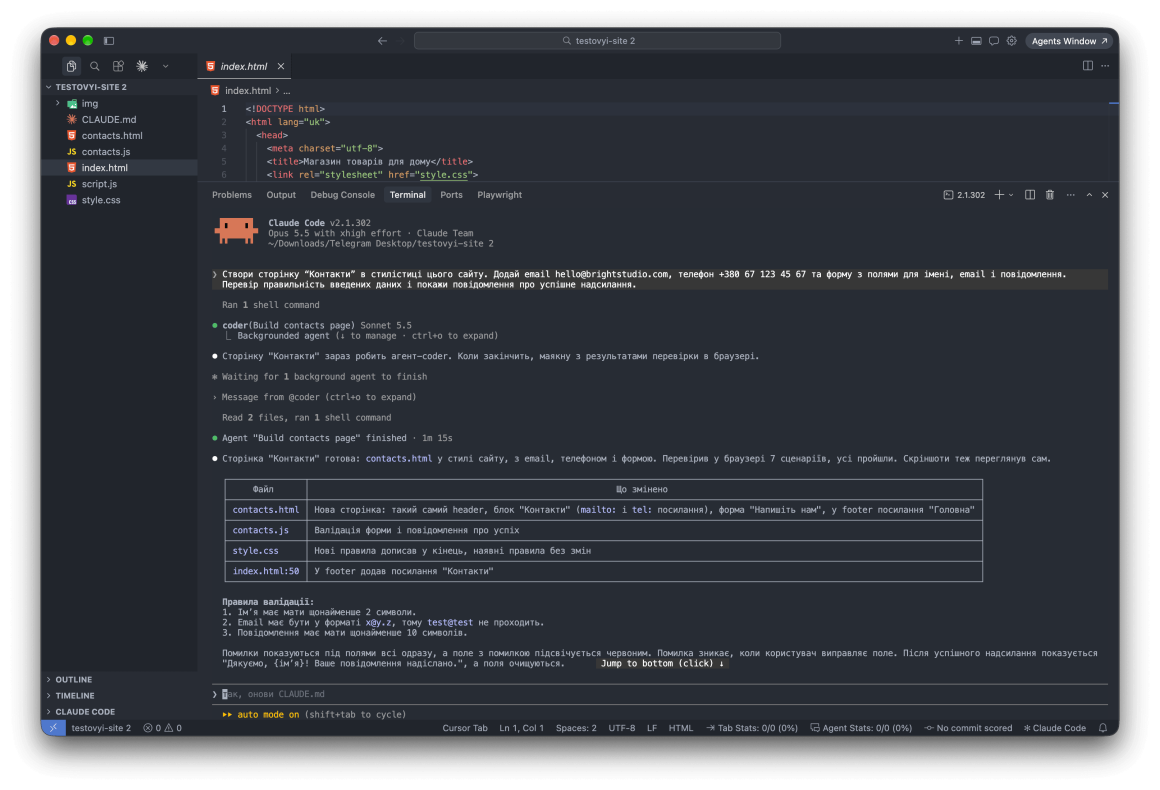Image resolution: width=1160 pixels, height=790 pixels.
Task: Go back with the left arrow
Action: 382,41
